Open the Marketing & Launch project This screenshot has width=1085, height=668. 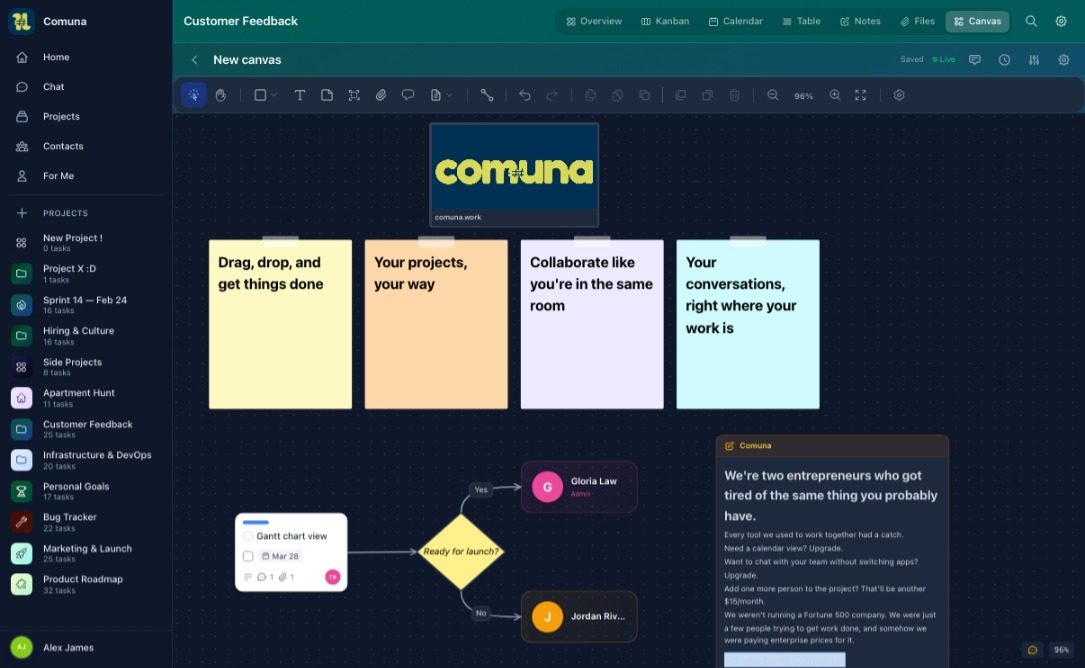(x=86, y=553)
